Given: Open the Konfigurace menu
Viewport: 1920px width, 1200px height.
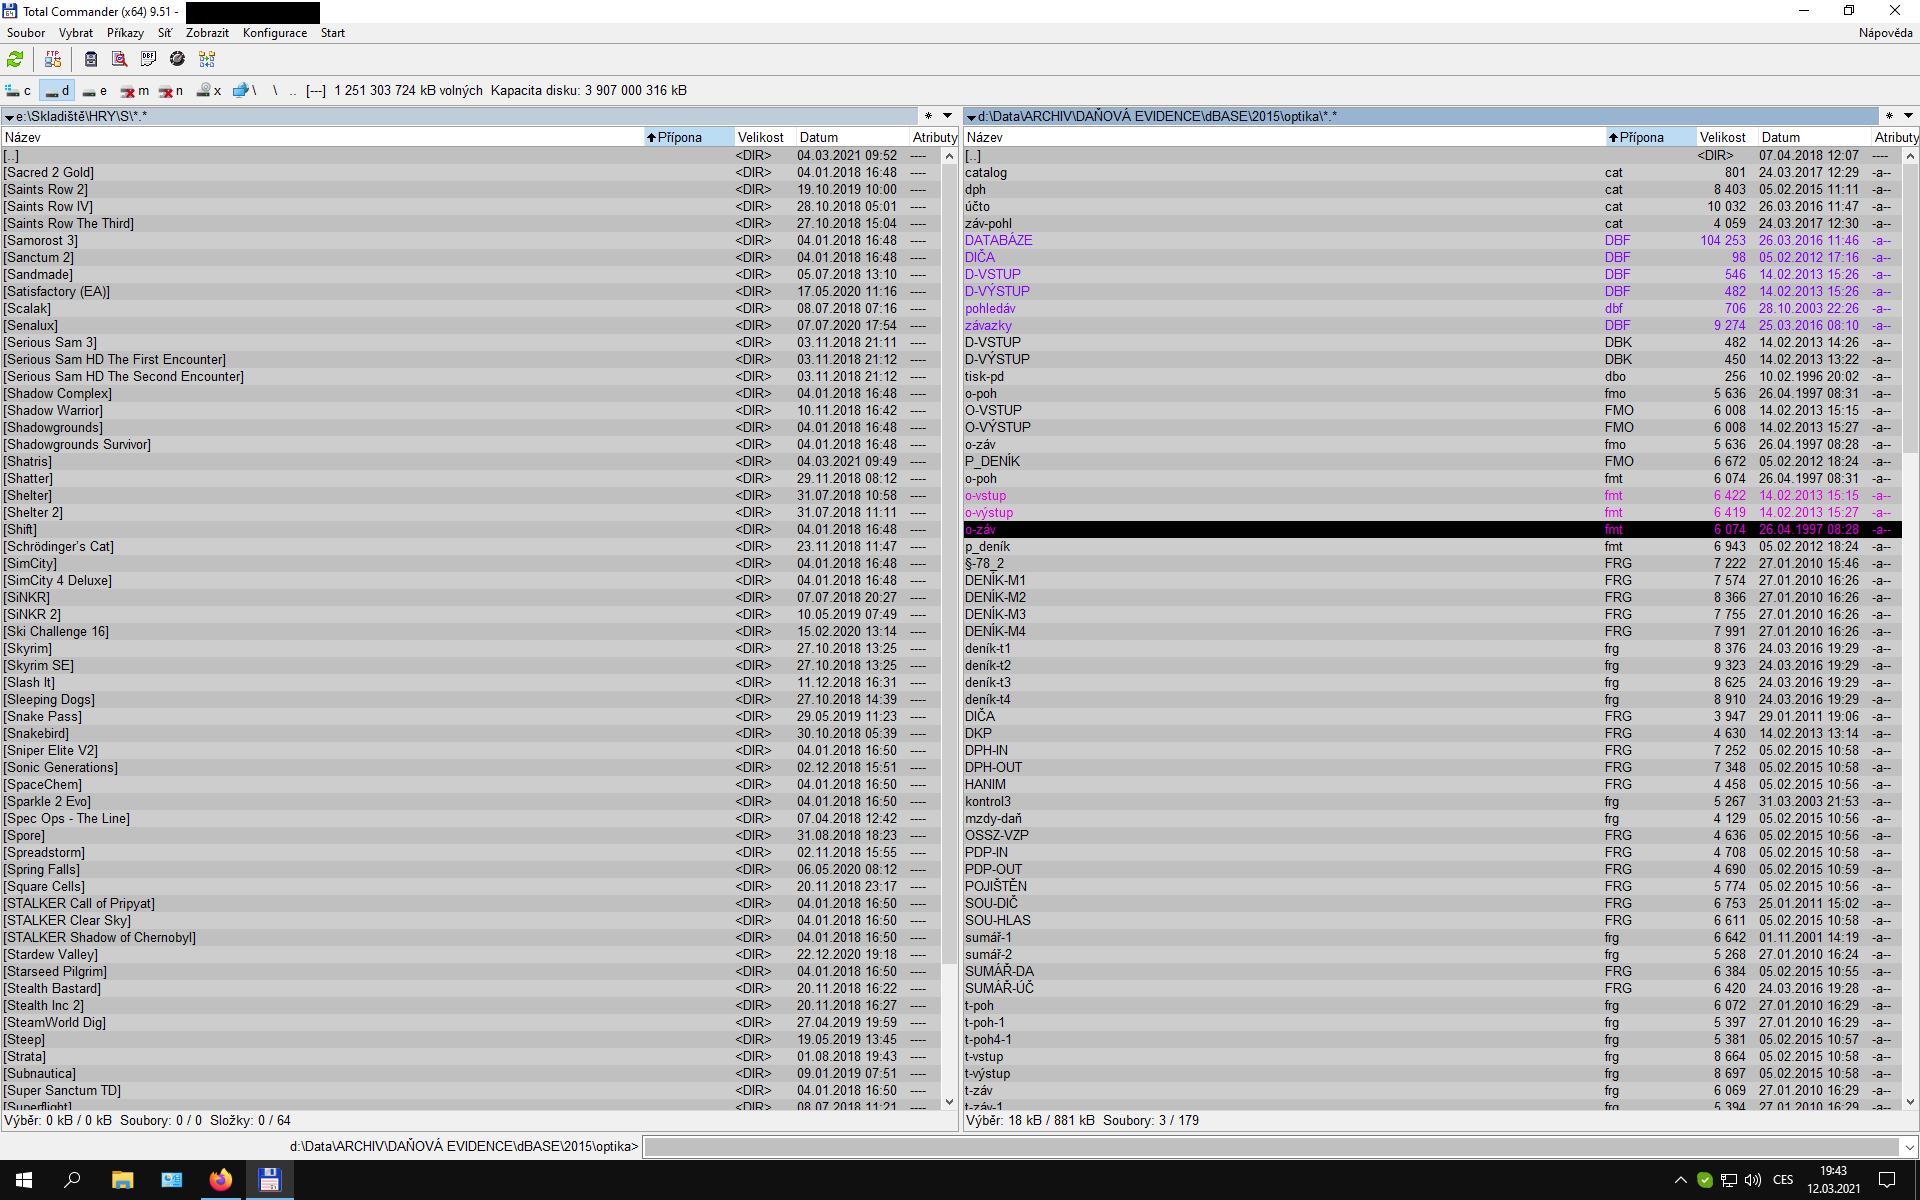Looking at the screenshot, I should (x=274, y=33).
